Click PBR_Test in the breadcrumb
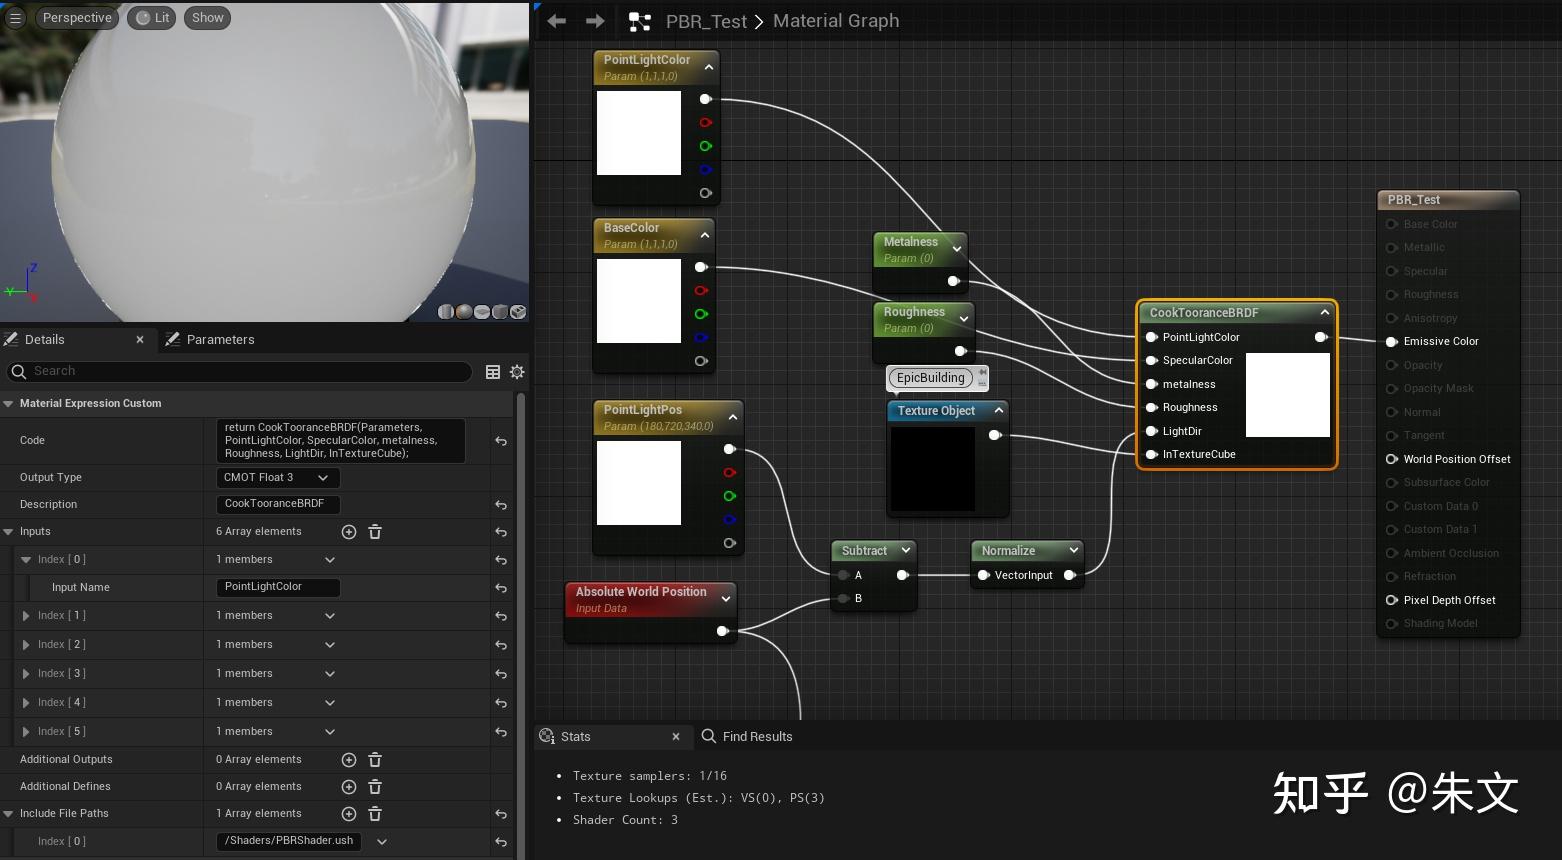Image resolution: width=1562 pixels, height=860 pixels. click(706, 21)
